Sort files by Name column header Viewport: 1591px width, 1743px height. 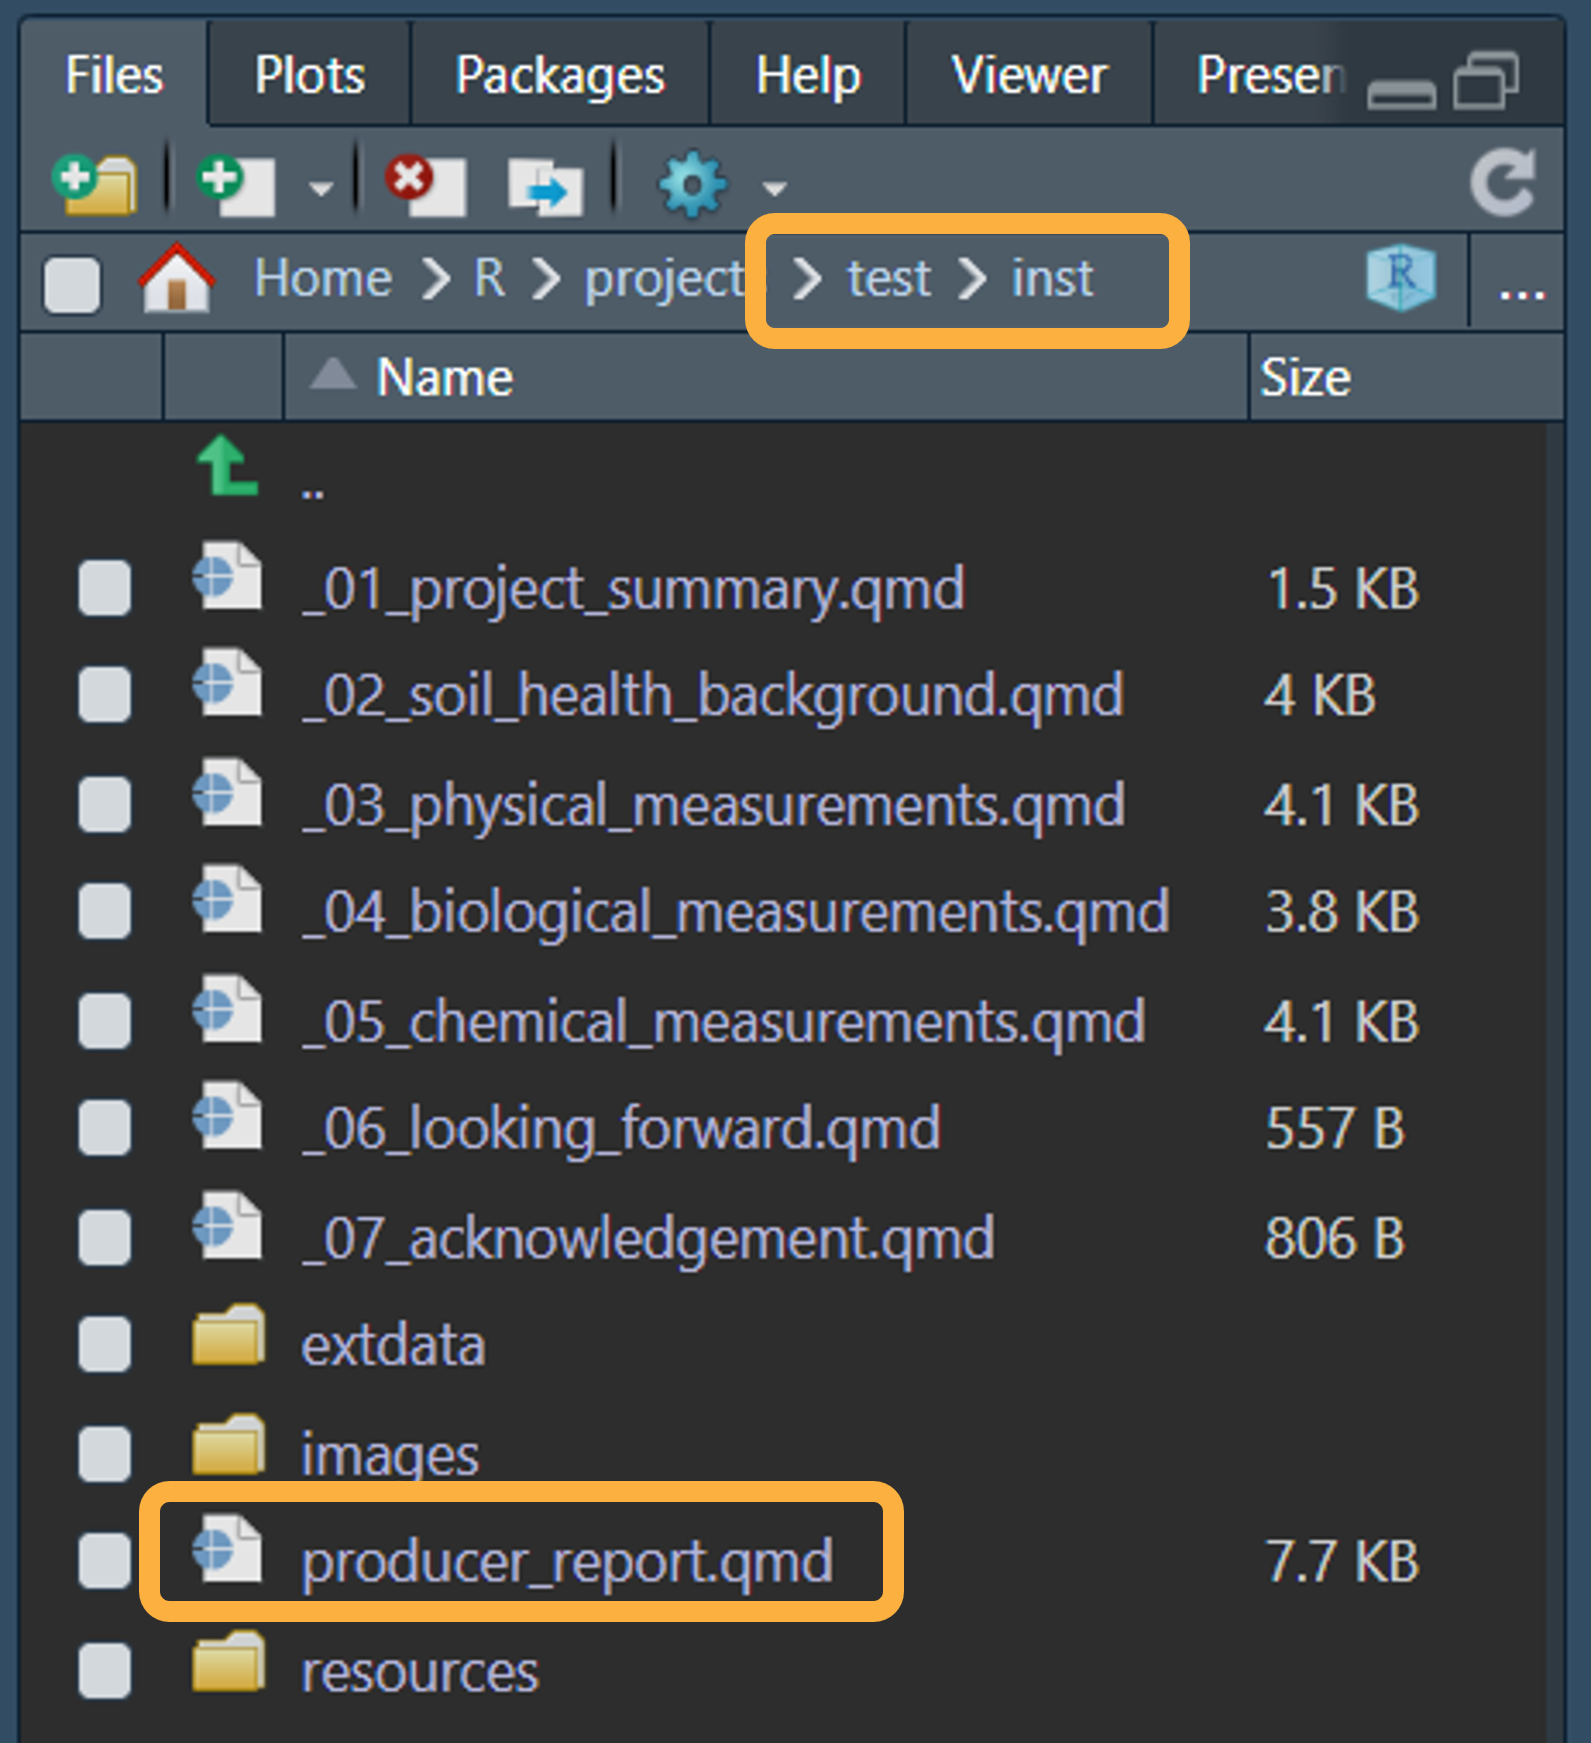tap(445, 378)
